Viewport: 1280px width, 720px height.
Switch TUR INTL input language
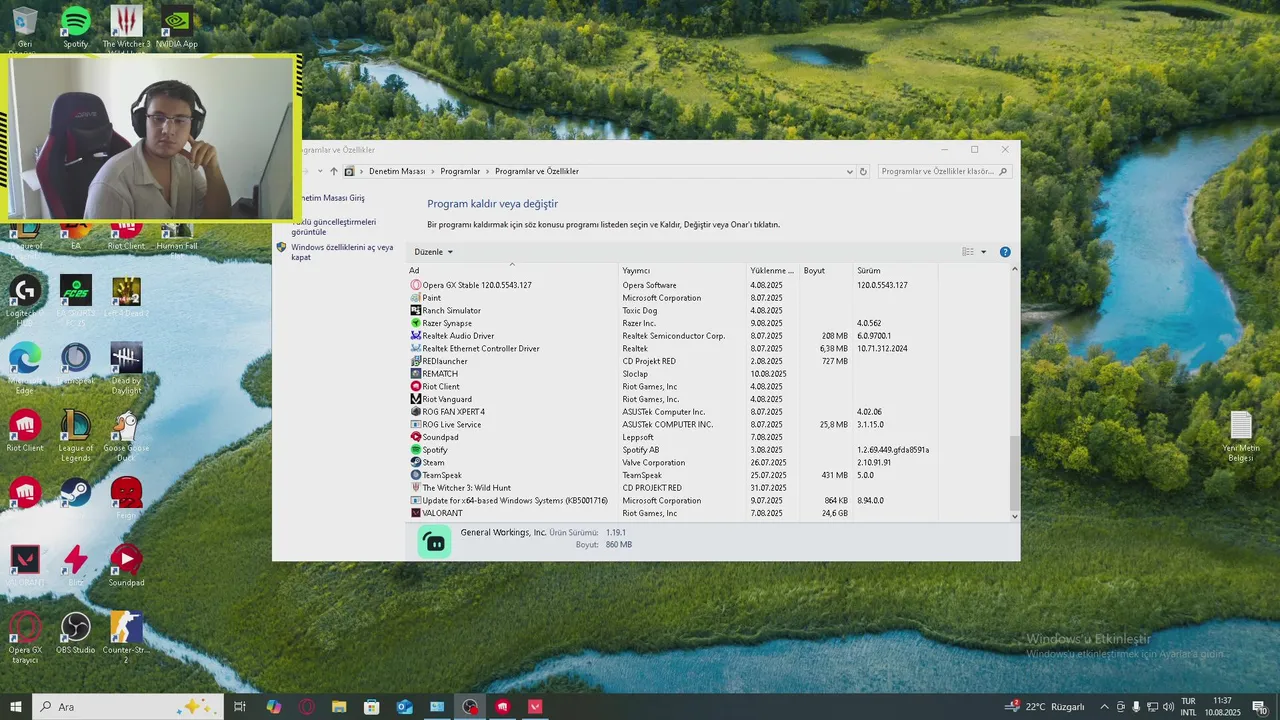(x=1188, y=707)
